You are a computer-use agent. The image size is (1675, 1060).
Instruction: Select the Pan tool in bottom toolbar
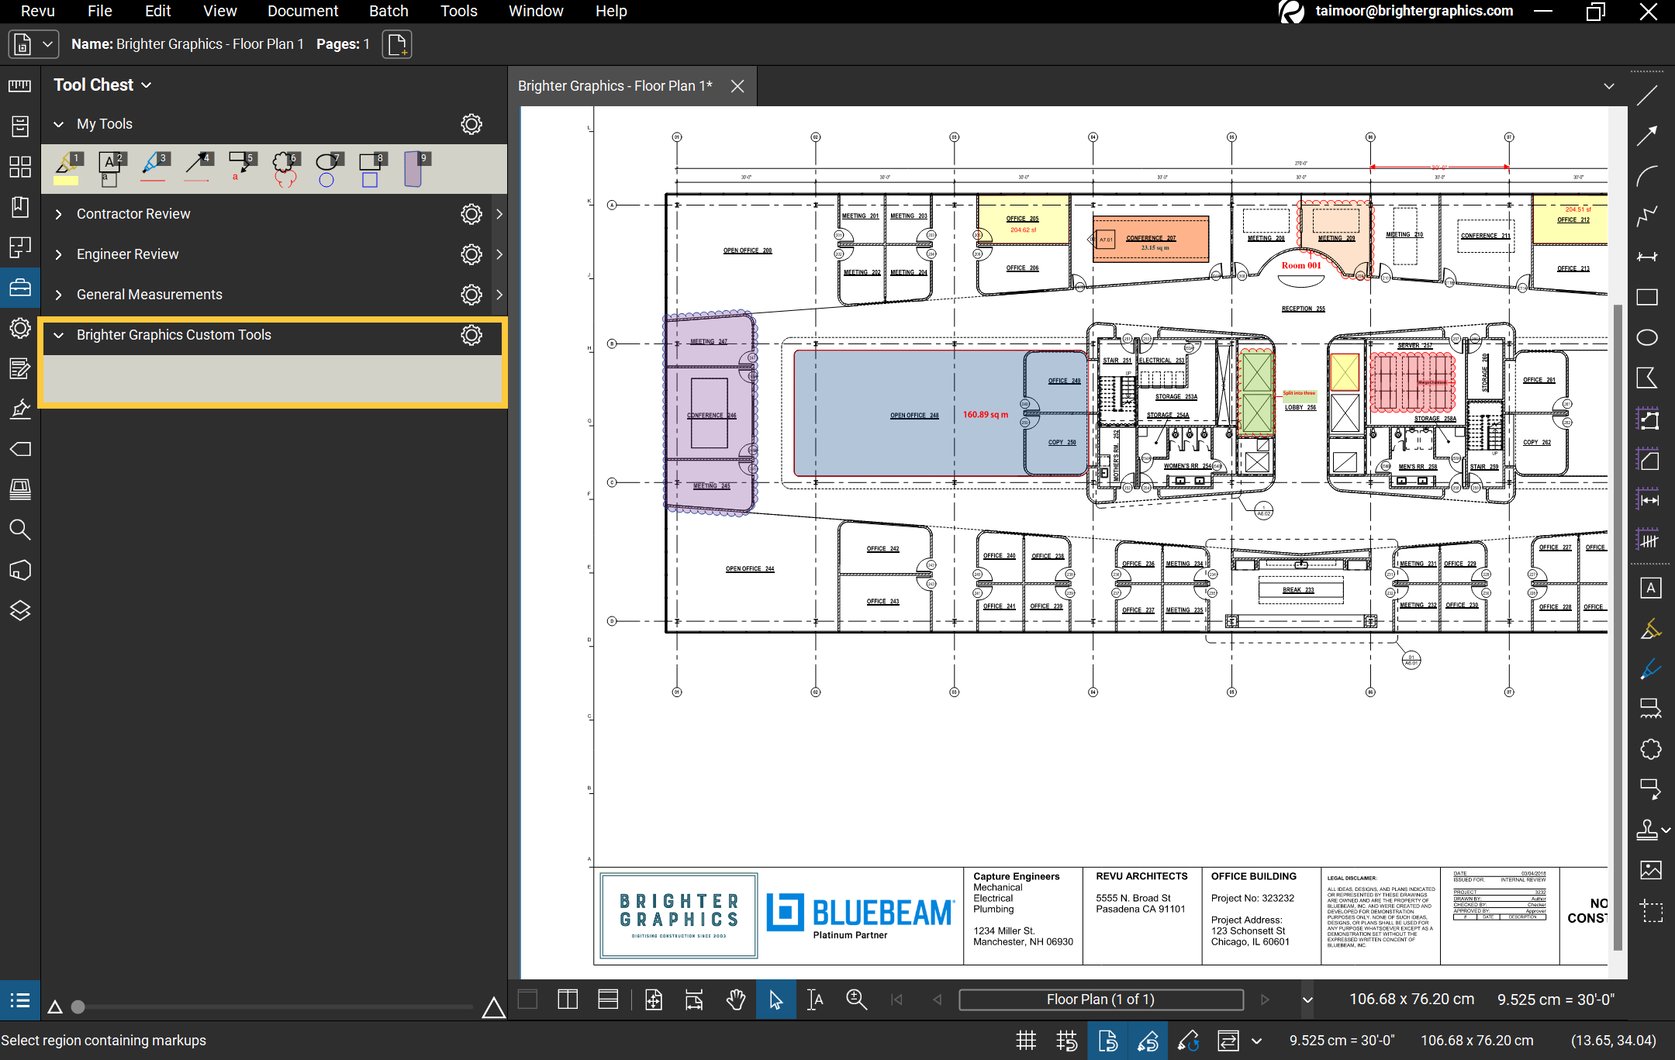736,999
